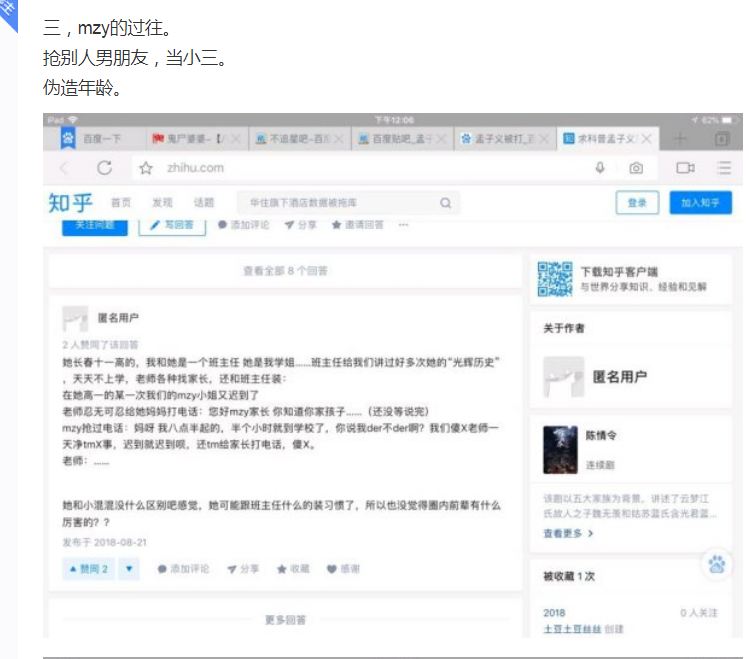Click the 写回答 button
This screenshot has width=749, height=659.
[172, 226]
